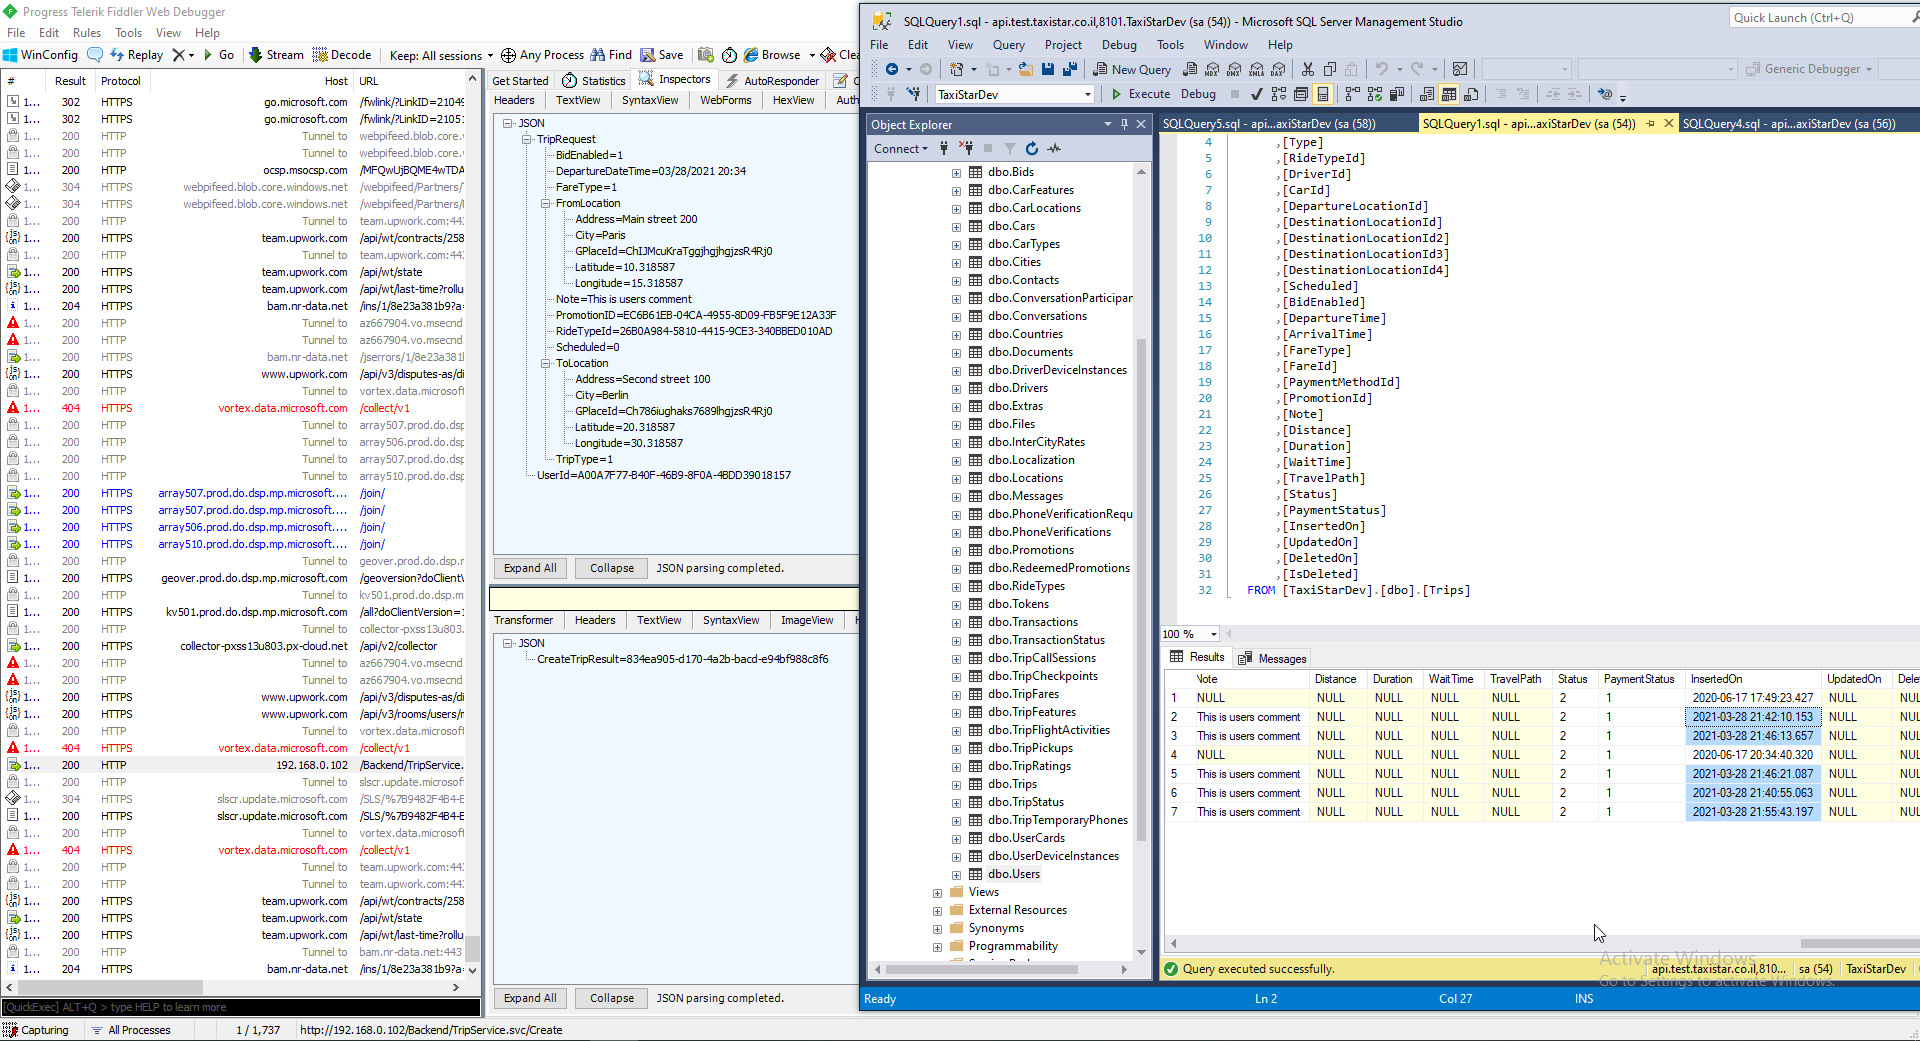Navigate backward in SSMS toolbar

[x=892, y=69]
